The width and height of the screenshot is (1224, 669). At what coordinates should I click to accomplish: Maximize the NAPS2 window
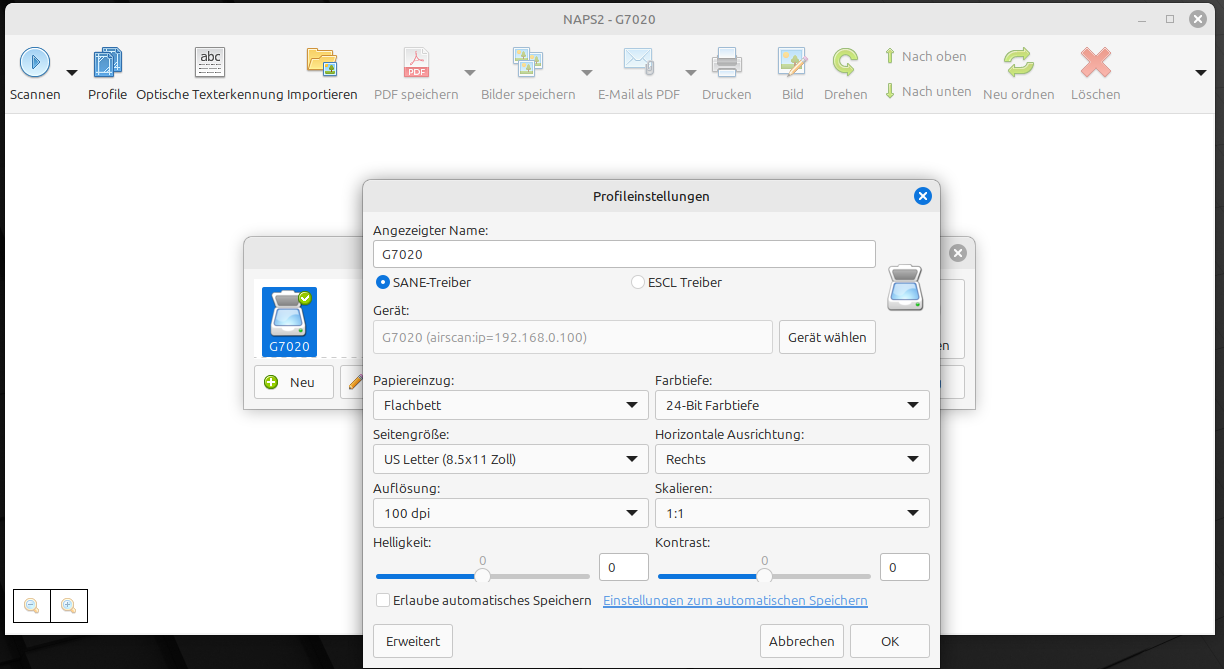pos(1170,19)
